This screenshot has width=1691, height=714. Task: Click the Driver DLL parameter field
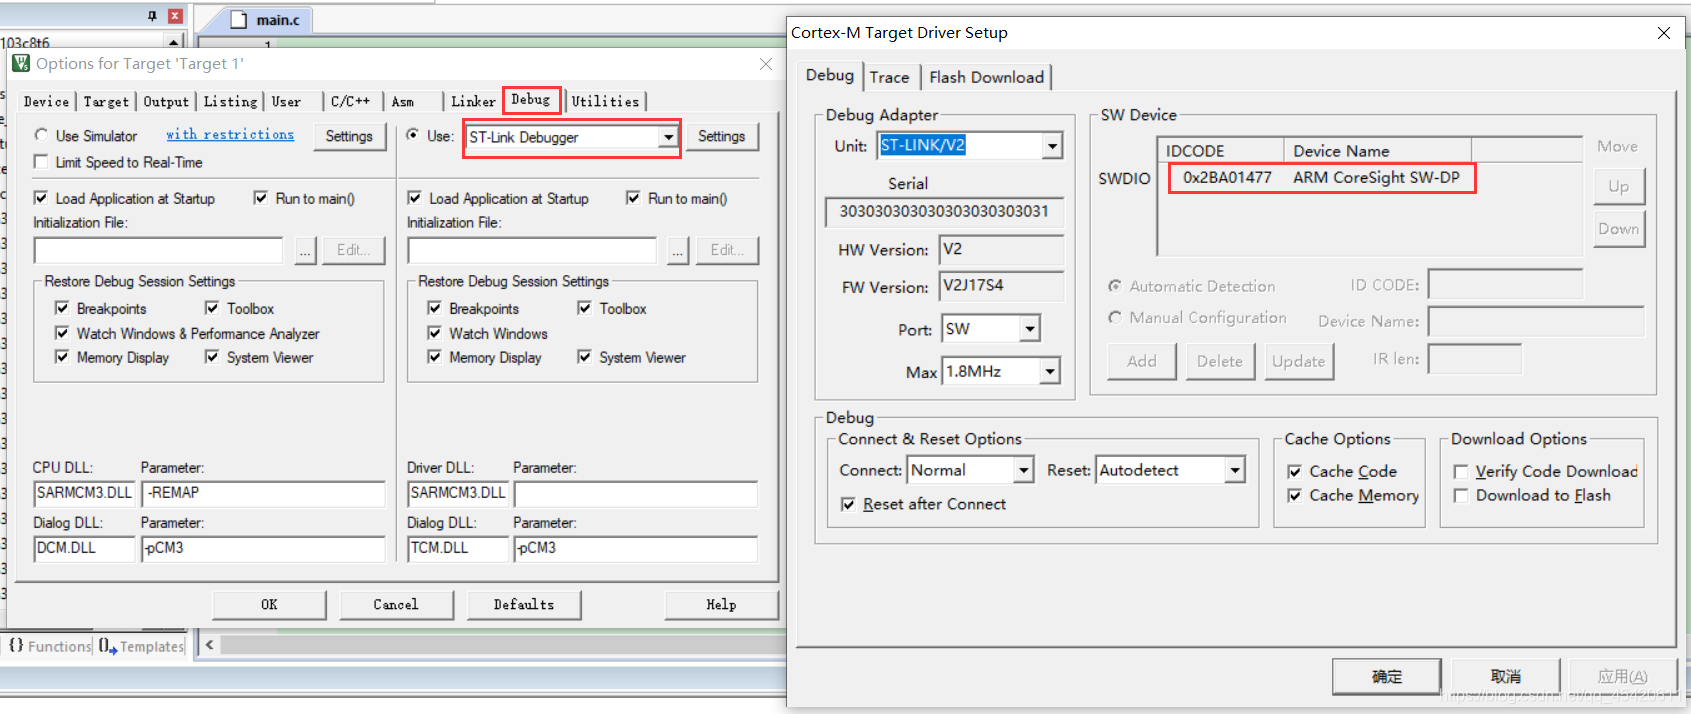[636, 493]
